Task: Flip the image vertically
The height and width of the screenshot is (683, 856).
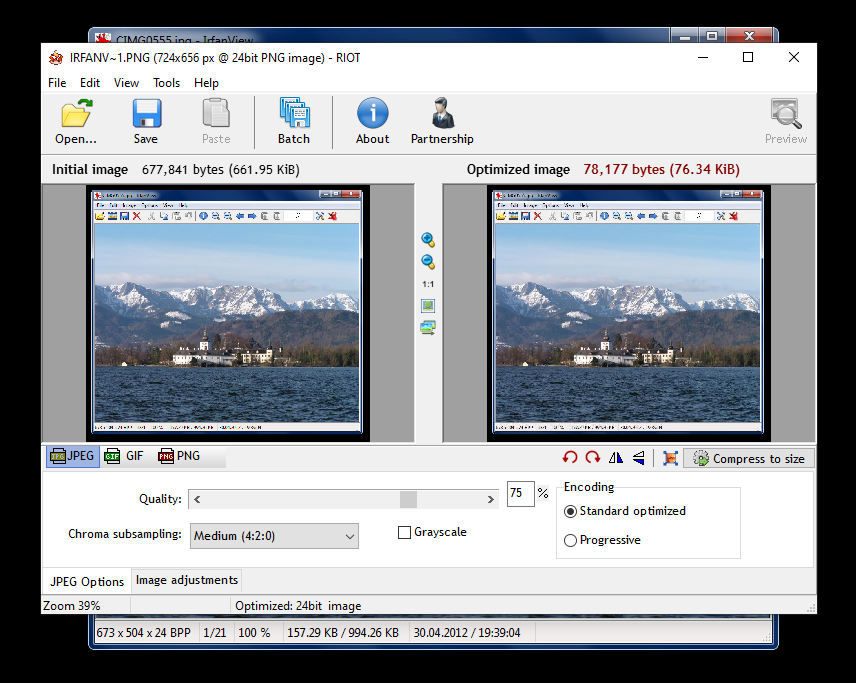Action: click(x=639, y=458)
